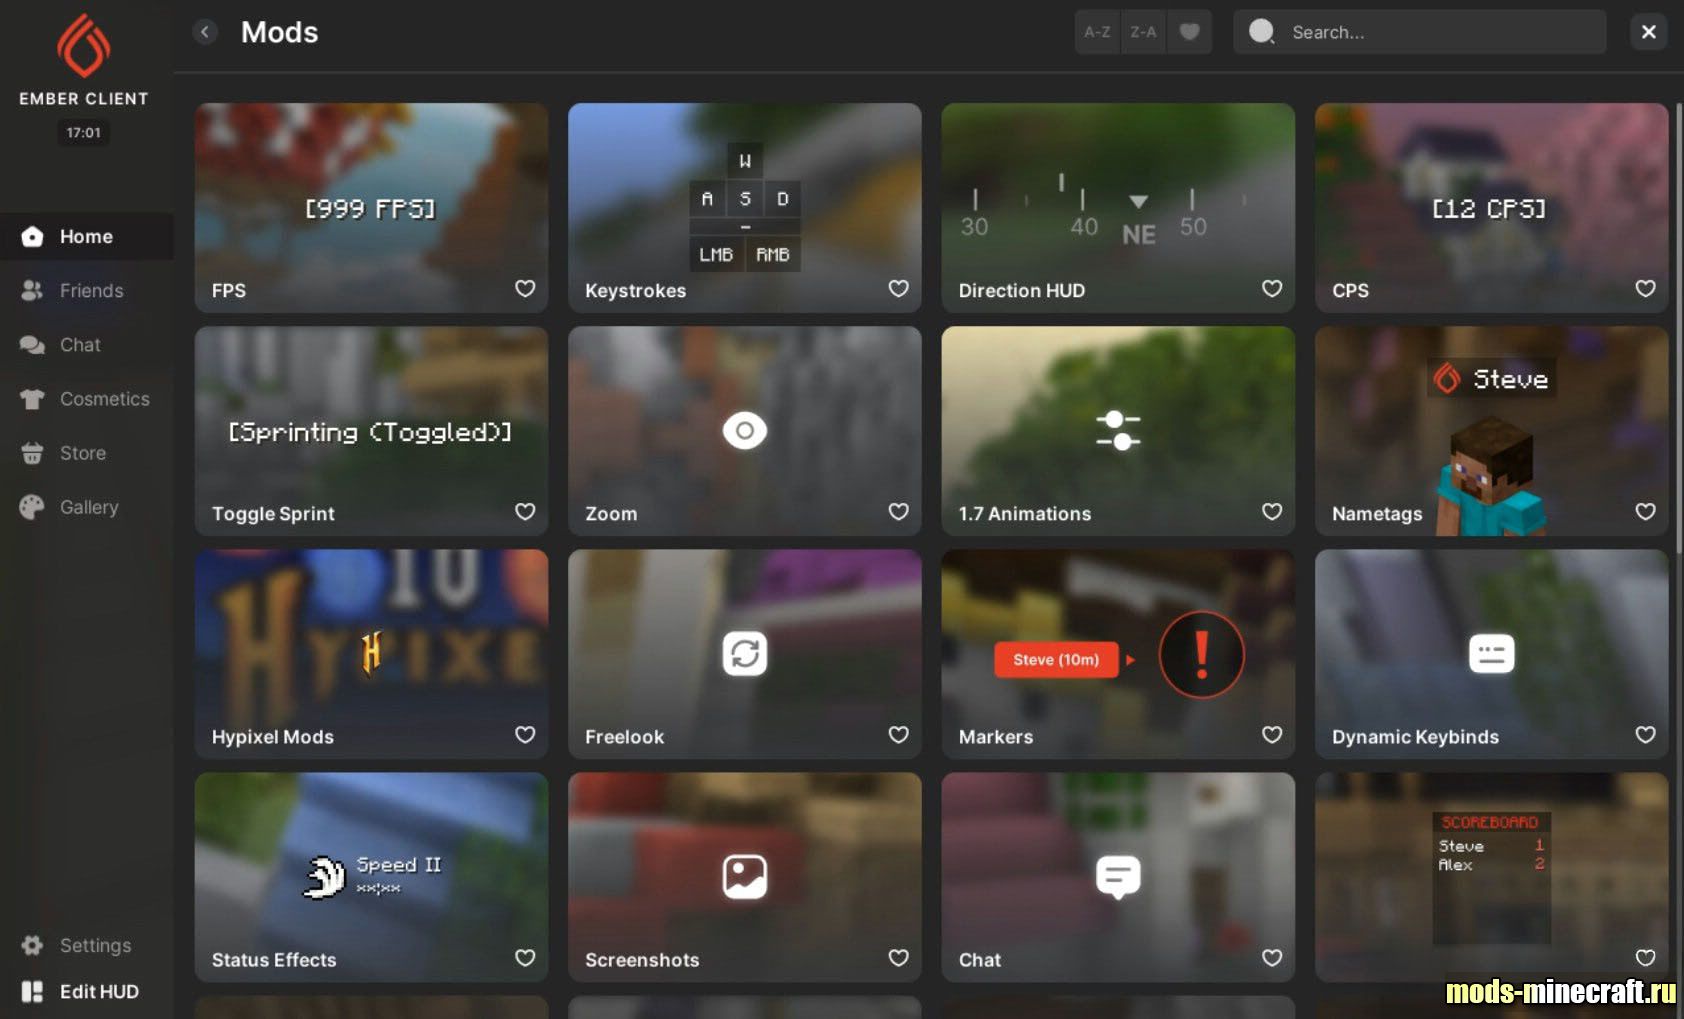Click the Screenshots picture icon
Screen dimensions: 1684x1019
[745, 877]
